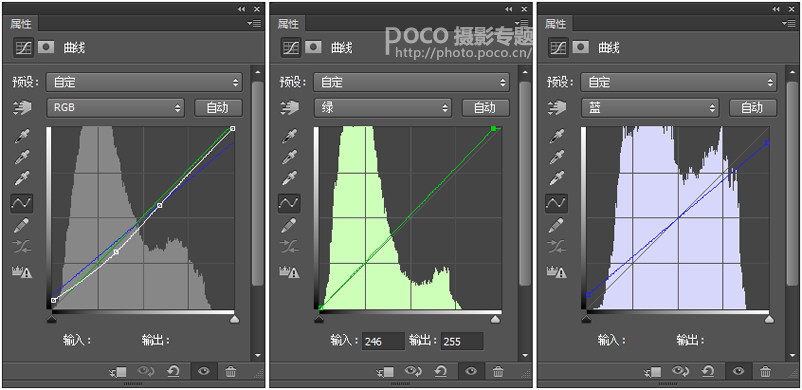Open blue channel dropdown
Viewport: 802px width, 390px height.
point(650,107)
